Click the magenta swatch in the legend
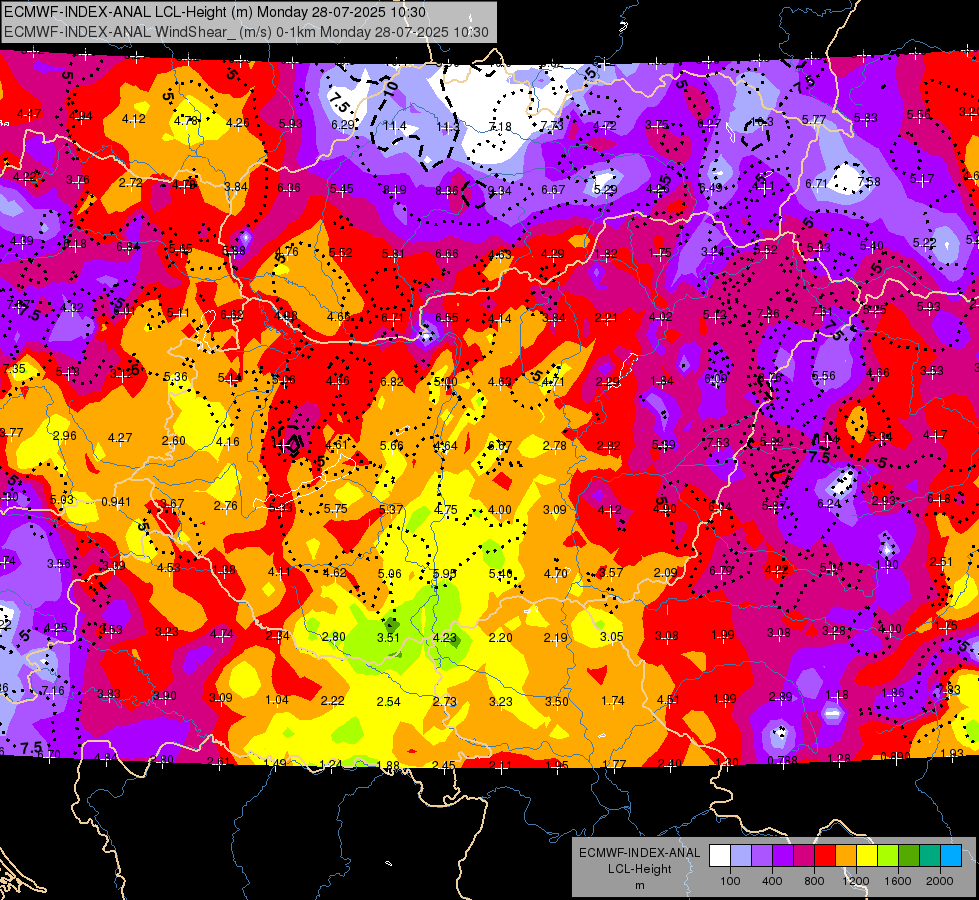Screen dimensions: 979x900 point(804,856)
